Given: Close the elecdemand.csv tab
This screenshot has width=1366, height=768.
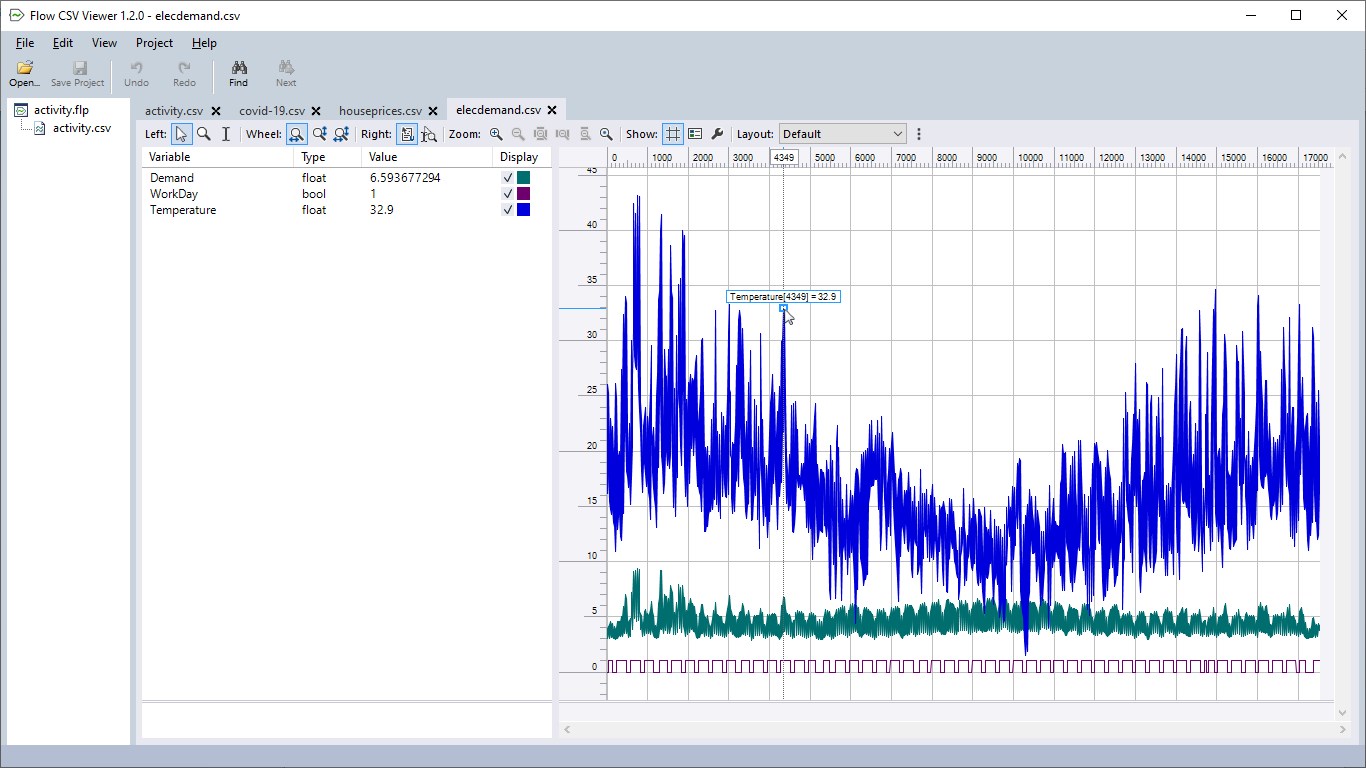Looking at the screenshot, I should pos(552,110).
